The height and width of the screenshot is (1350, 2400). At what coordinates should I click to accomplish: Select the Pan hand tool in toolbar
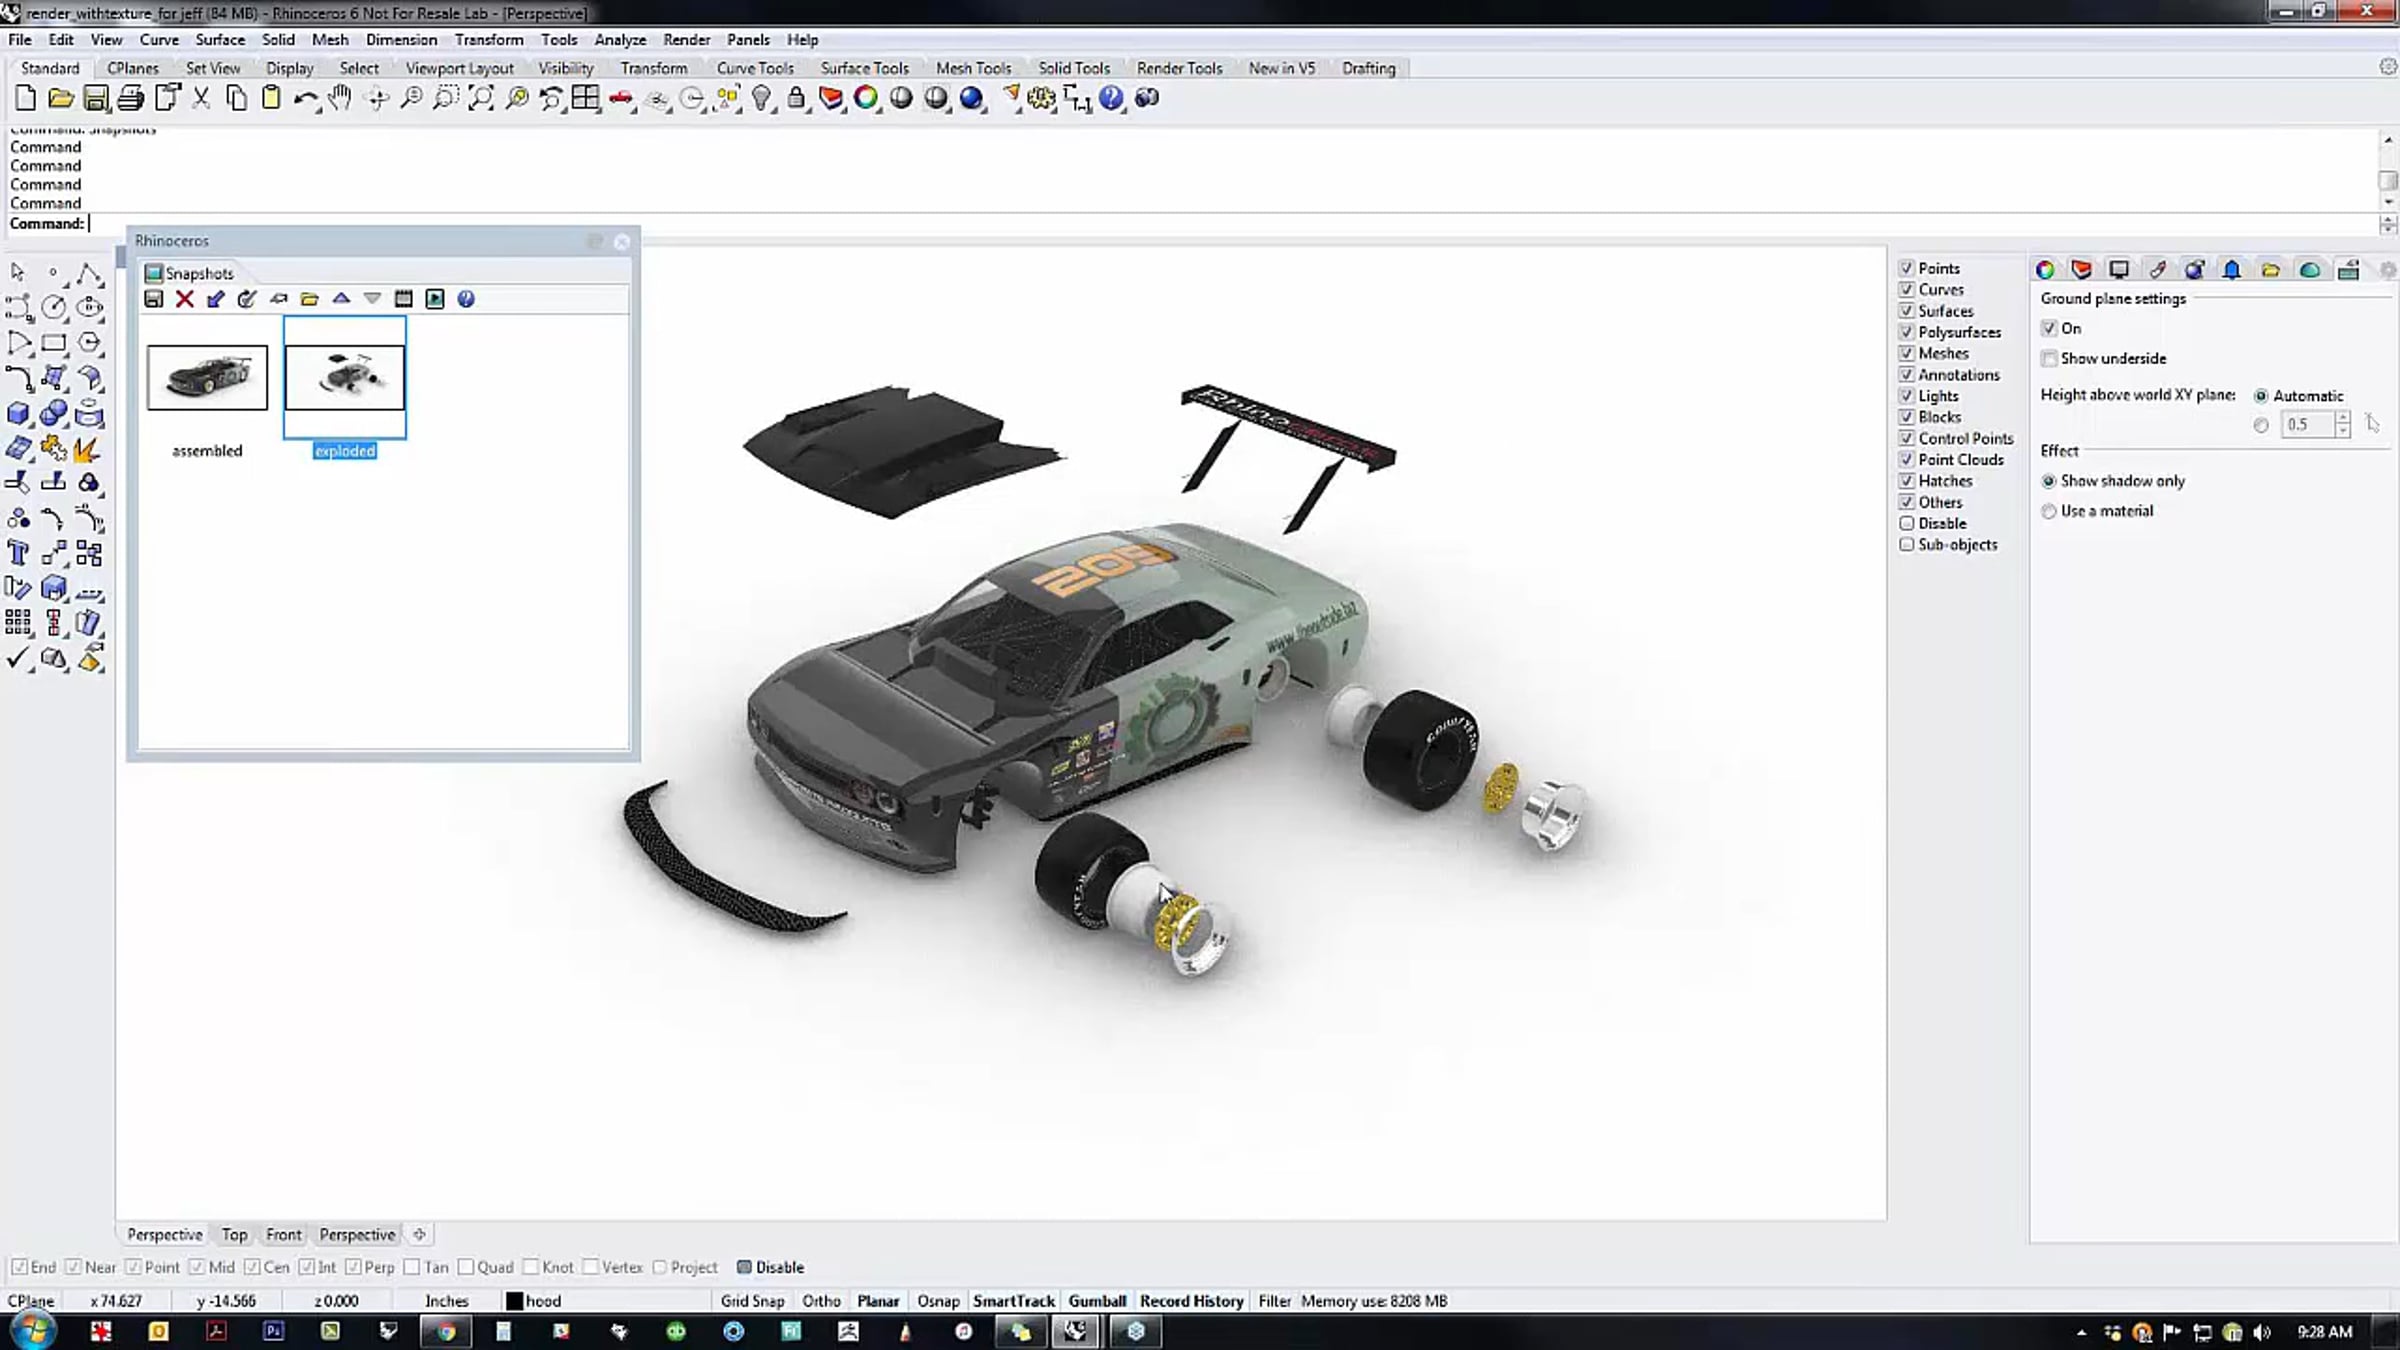[x=340, y=98]
